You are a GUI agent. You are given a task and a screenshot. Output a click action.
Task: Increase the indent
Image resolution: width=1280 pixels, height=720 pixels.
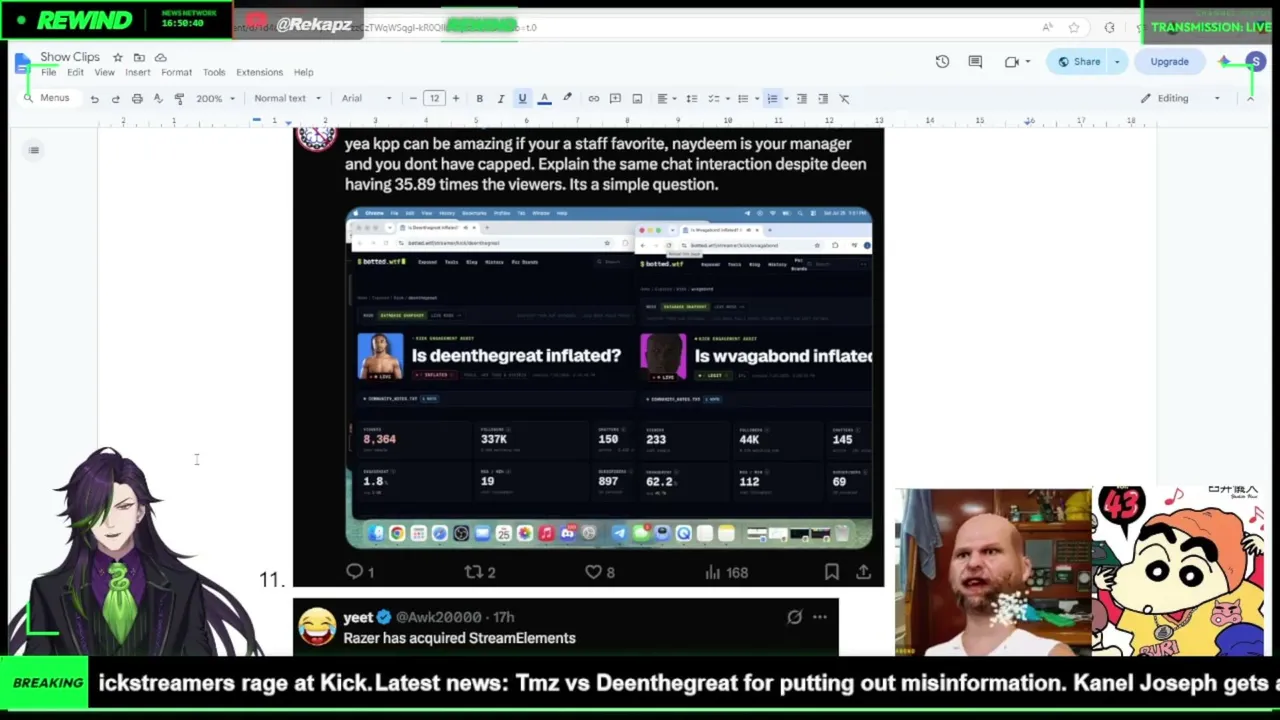(x=823, y=98)
